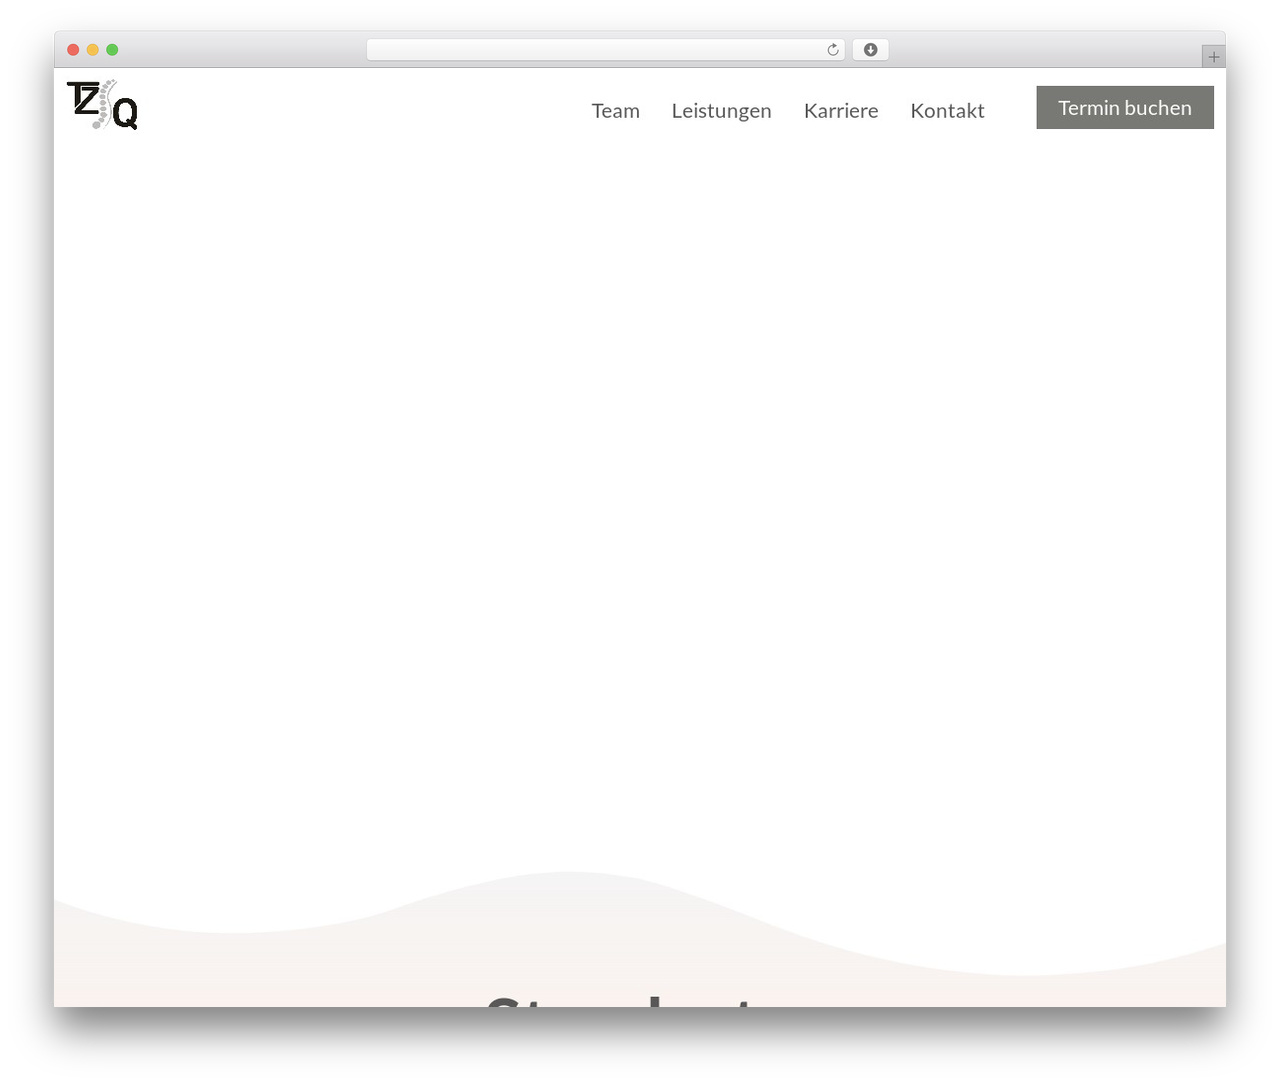Open the Team menu item
The image size is (1280, 1084).
click(x=615, y=111)
